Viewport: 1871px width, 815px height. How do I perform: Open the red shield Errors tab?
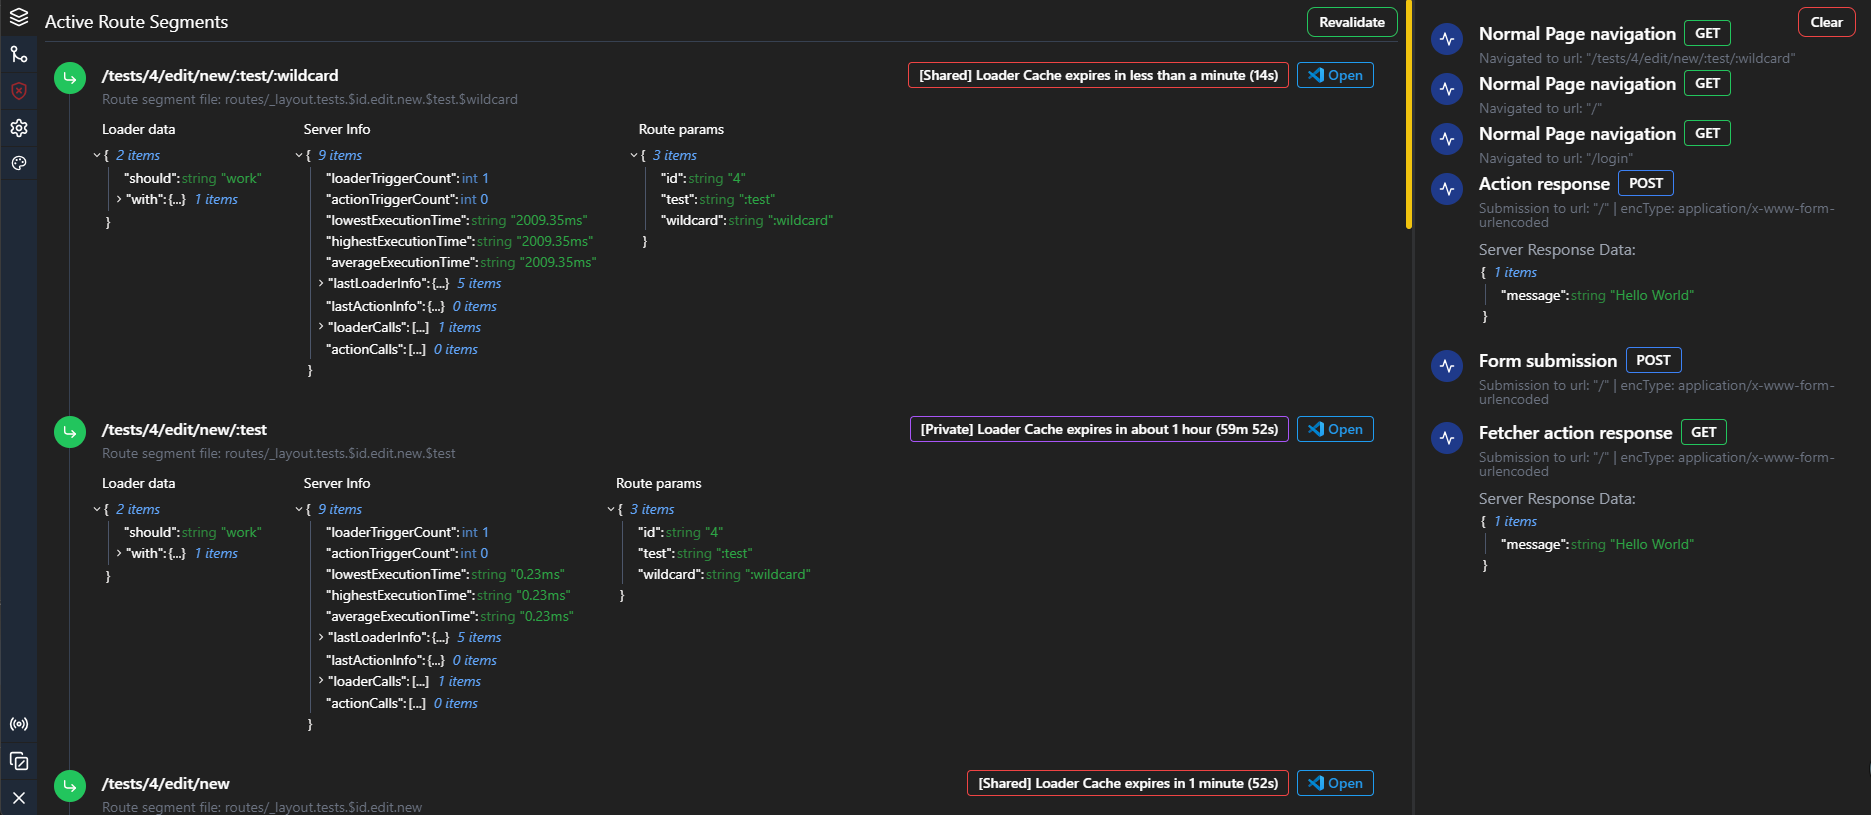[19, 91]
